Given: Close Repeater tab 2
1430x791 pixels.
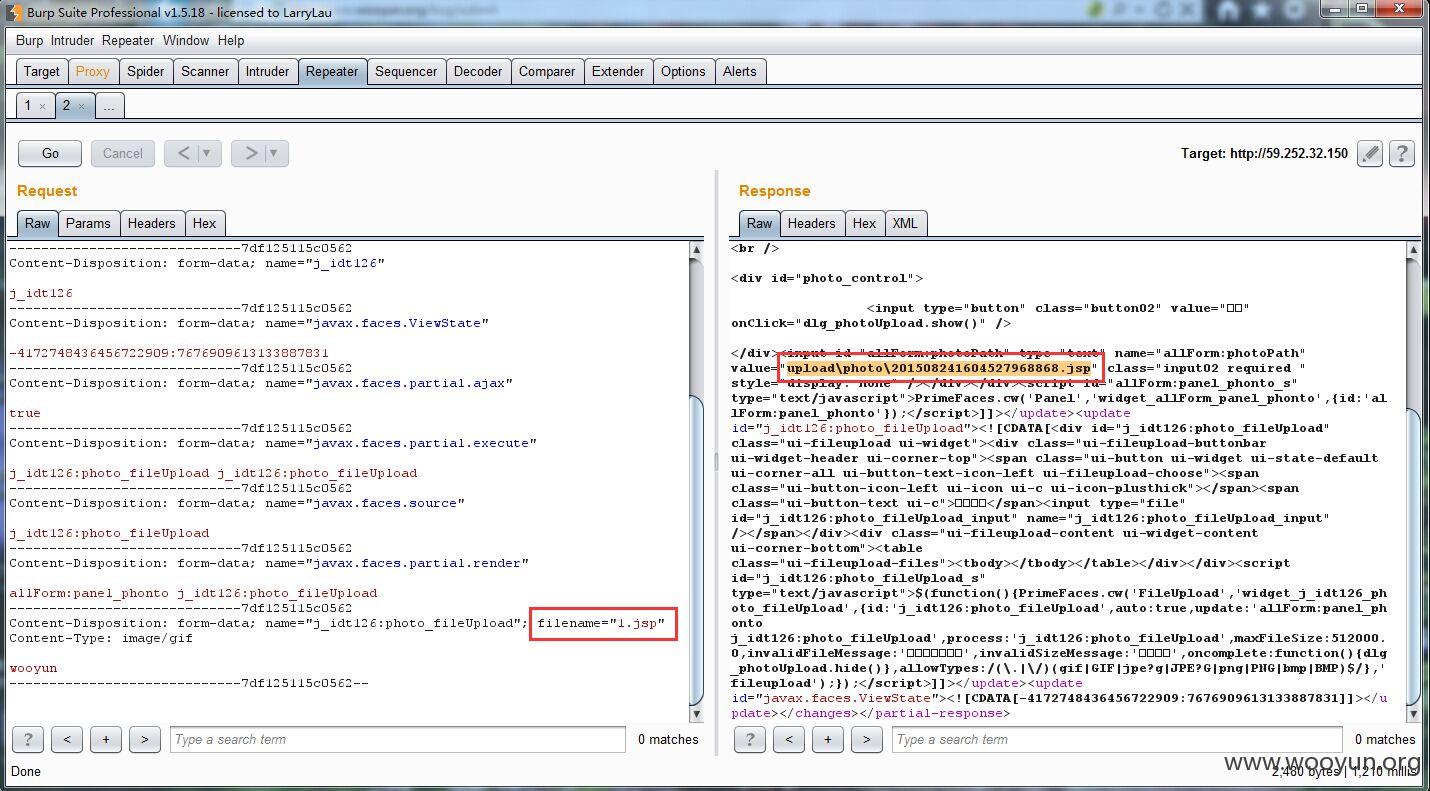Looking at the screenshot, I should (x=81, y=106).
